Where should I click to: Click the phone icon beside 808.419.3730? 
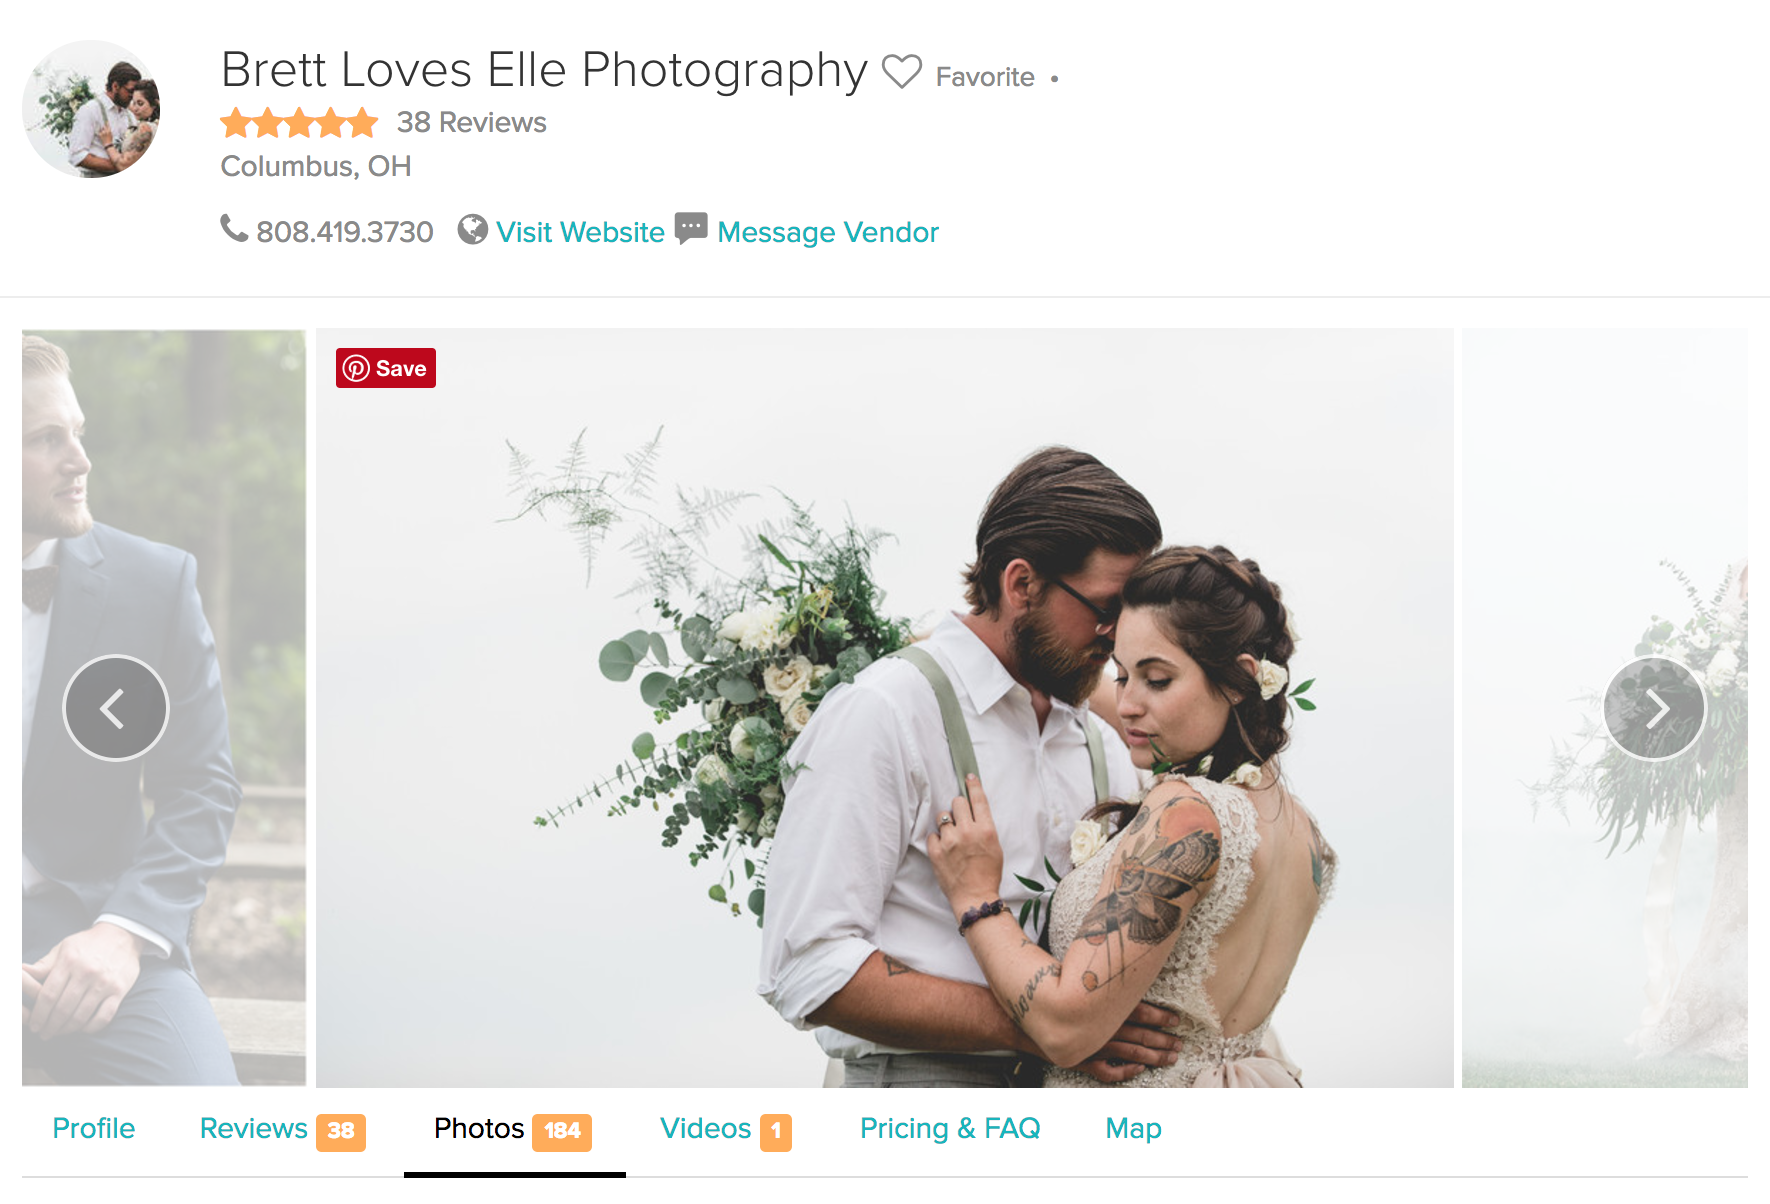coord(234,229)
